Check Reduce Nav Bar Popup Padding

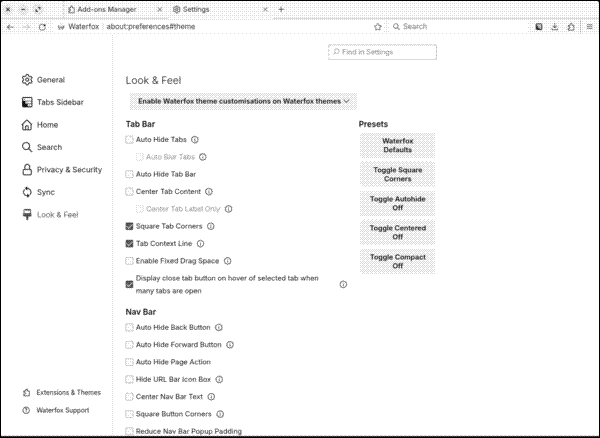[x=129, y=431]
